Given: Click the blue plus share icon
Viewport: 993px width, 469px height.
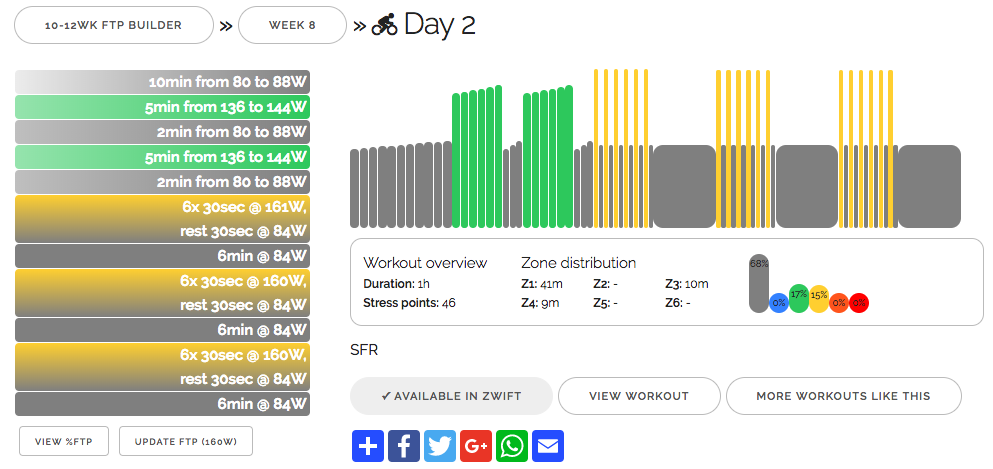Looking at the screenshot, I should [368, 445].
